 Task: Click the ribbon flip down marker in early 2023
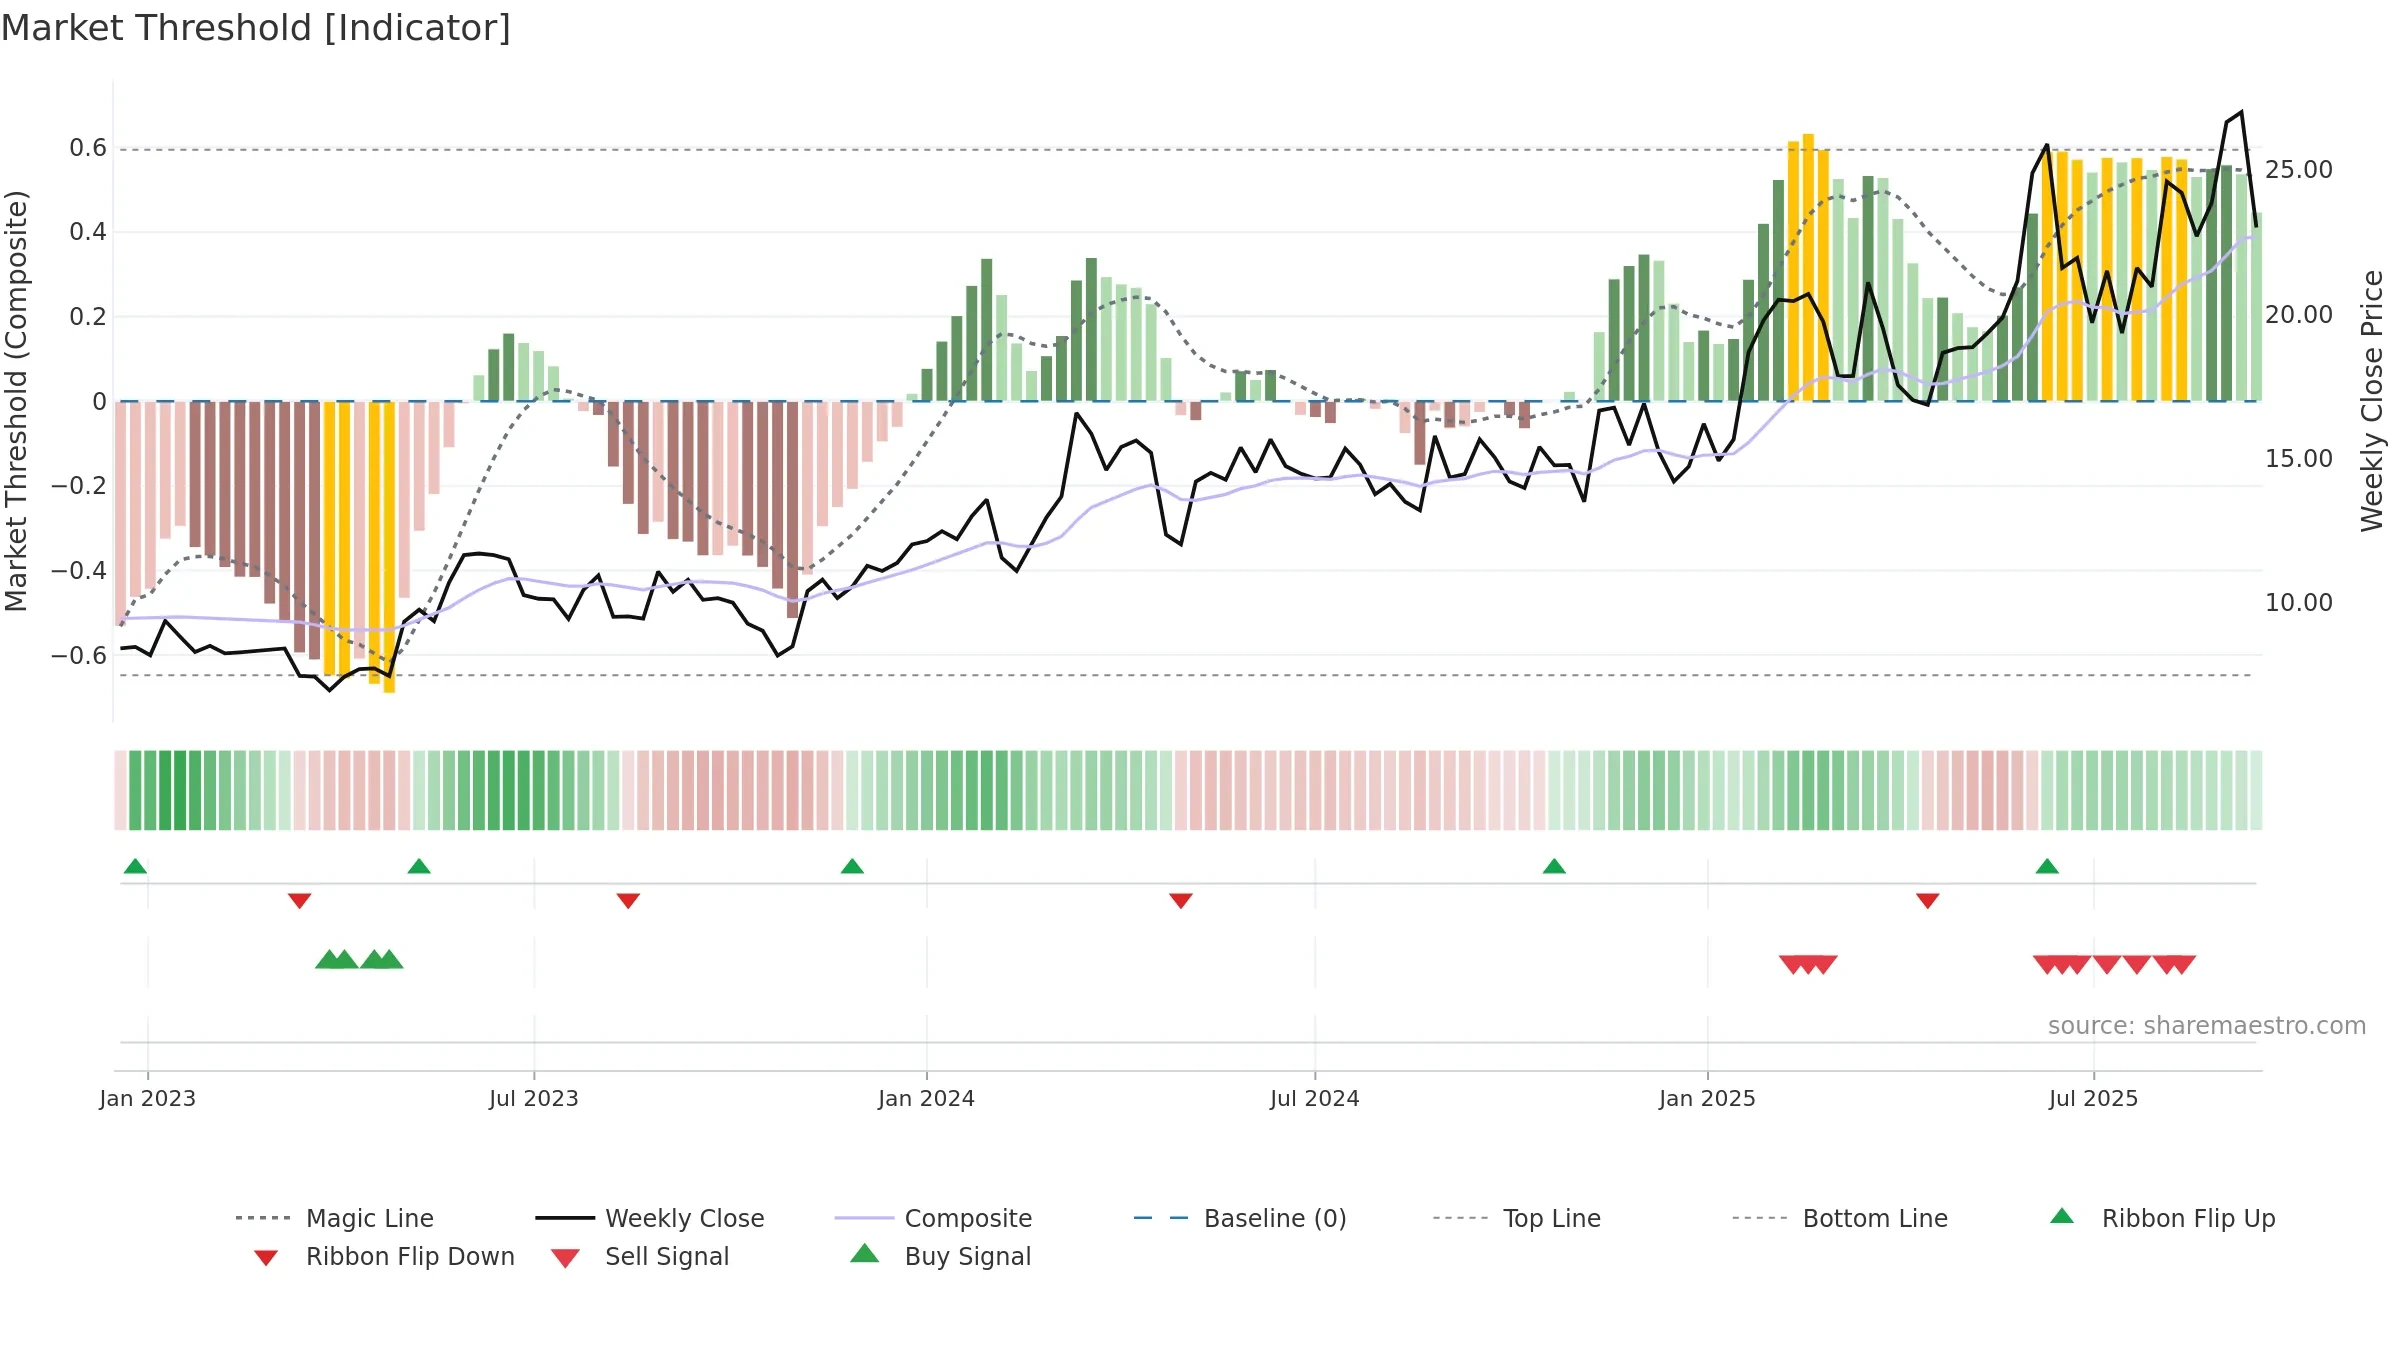(x=299, y=901)
